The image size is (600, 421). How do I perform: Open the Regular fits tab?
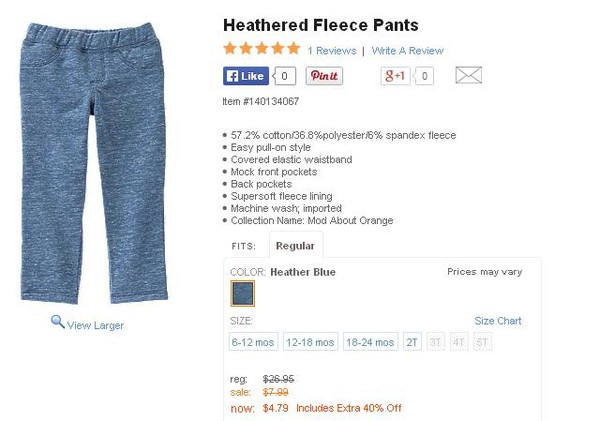tap(295, 246)
